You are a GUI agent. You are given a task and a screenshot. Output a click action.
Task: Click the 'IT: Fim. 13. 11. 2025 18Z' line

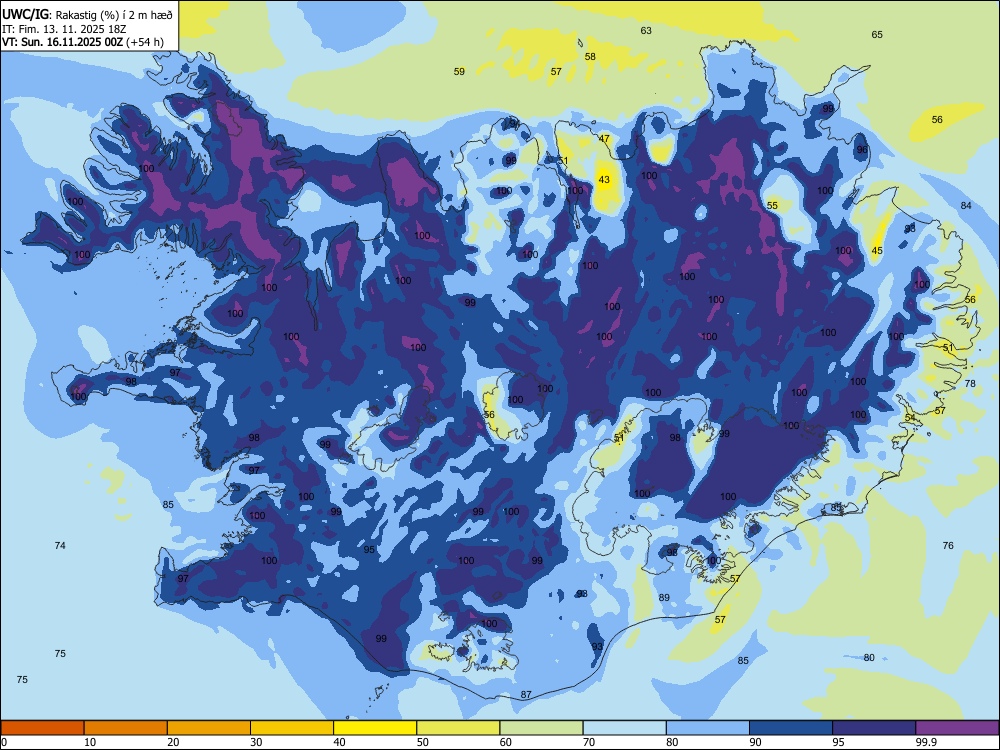click(x=64, y=29)
